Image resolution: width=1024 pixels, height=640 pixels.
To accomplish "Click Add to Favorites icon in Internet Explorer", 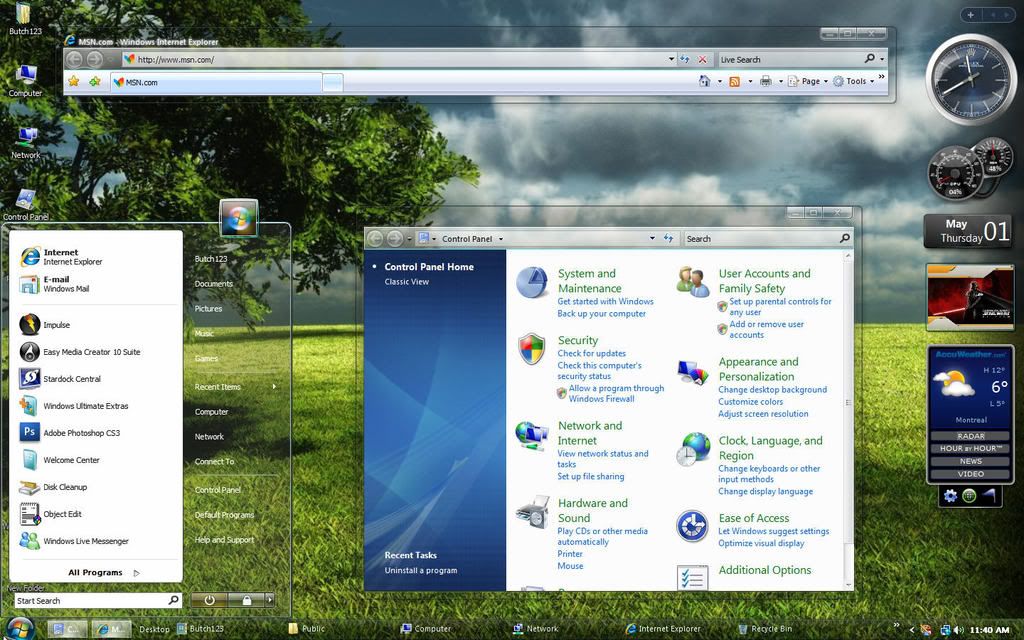I will pos(95,81).
